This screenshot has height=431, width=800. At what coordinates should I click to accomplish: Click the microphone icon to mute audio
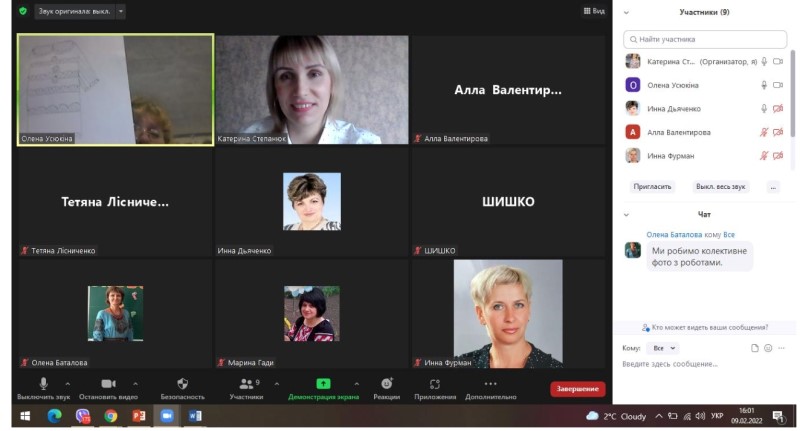43,384
